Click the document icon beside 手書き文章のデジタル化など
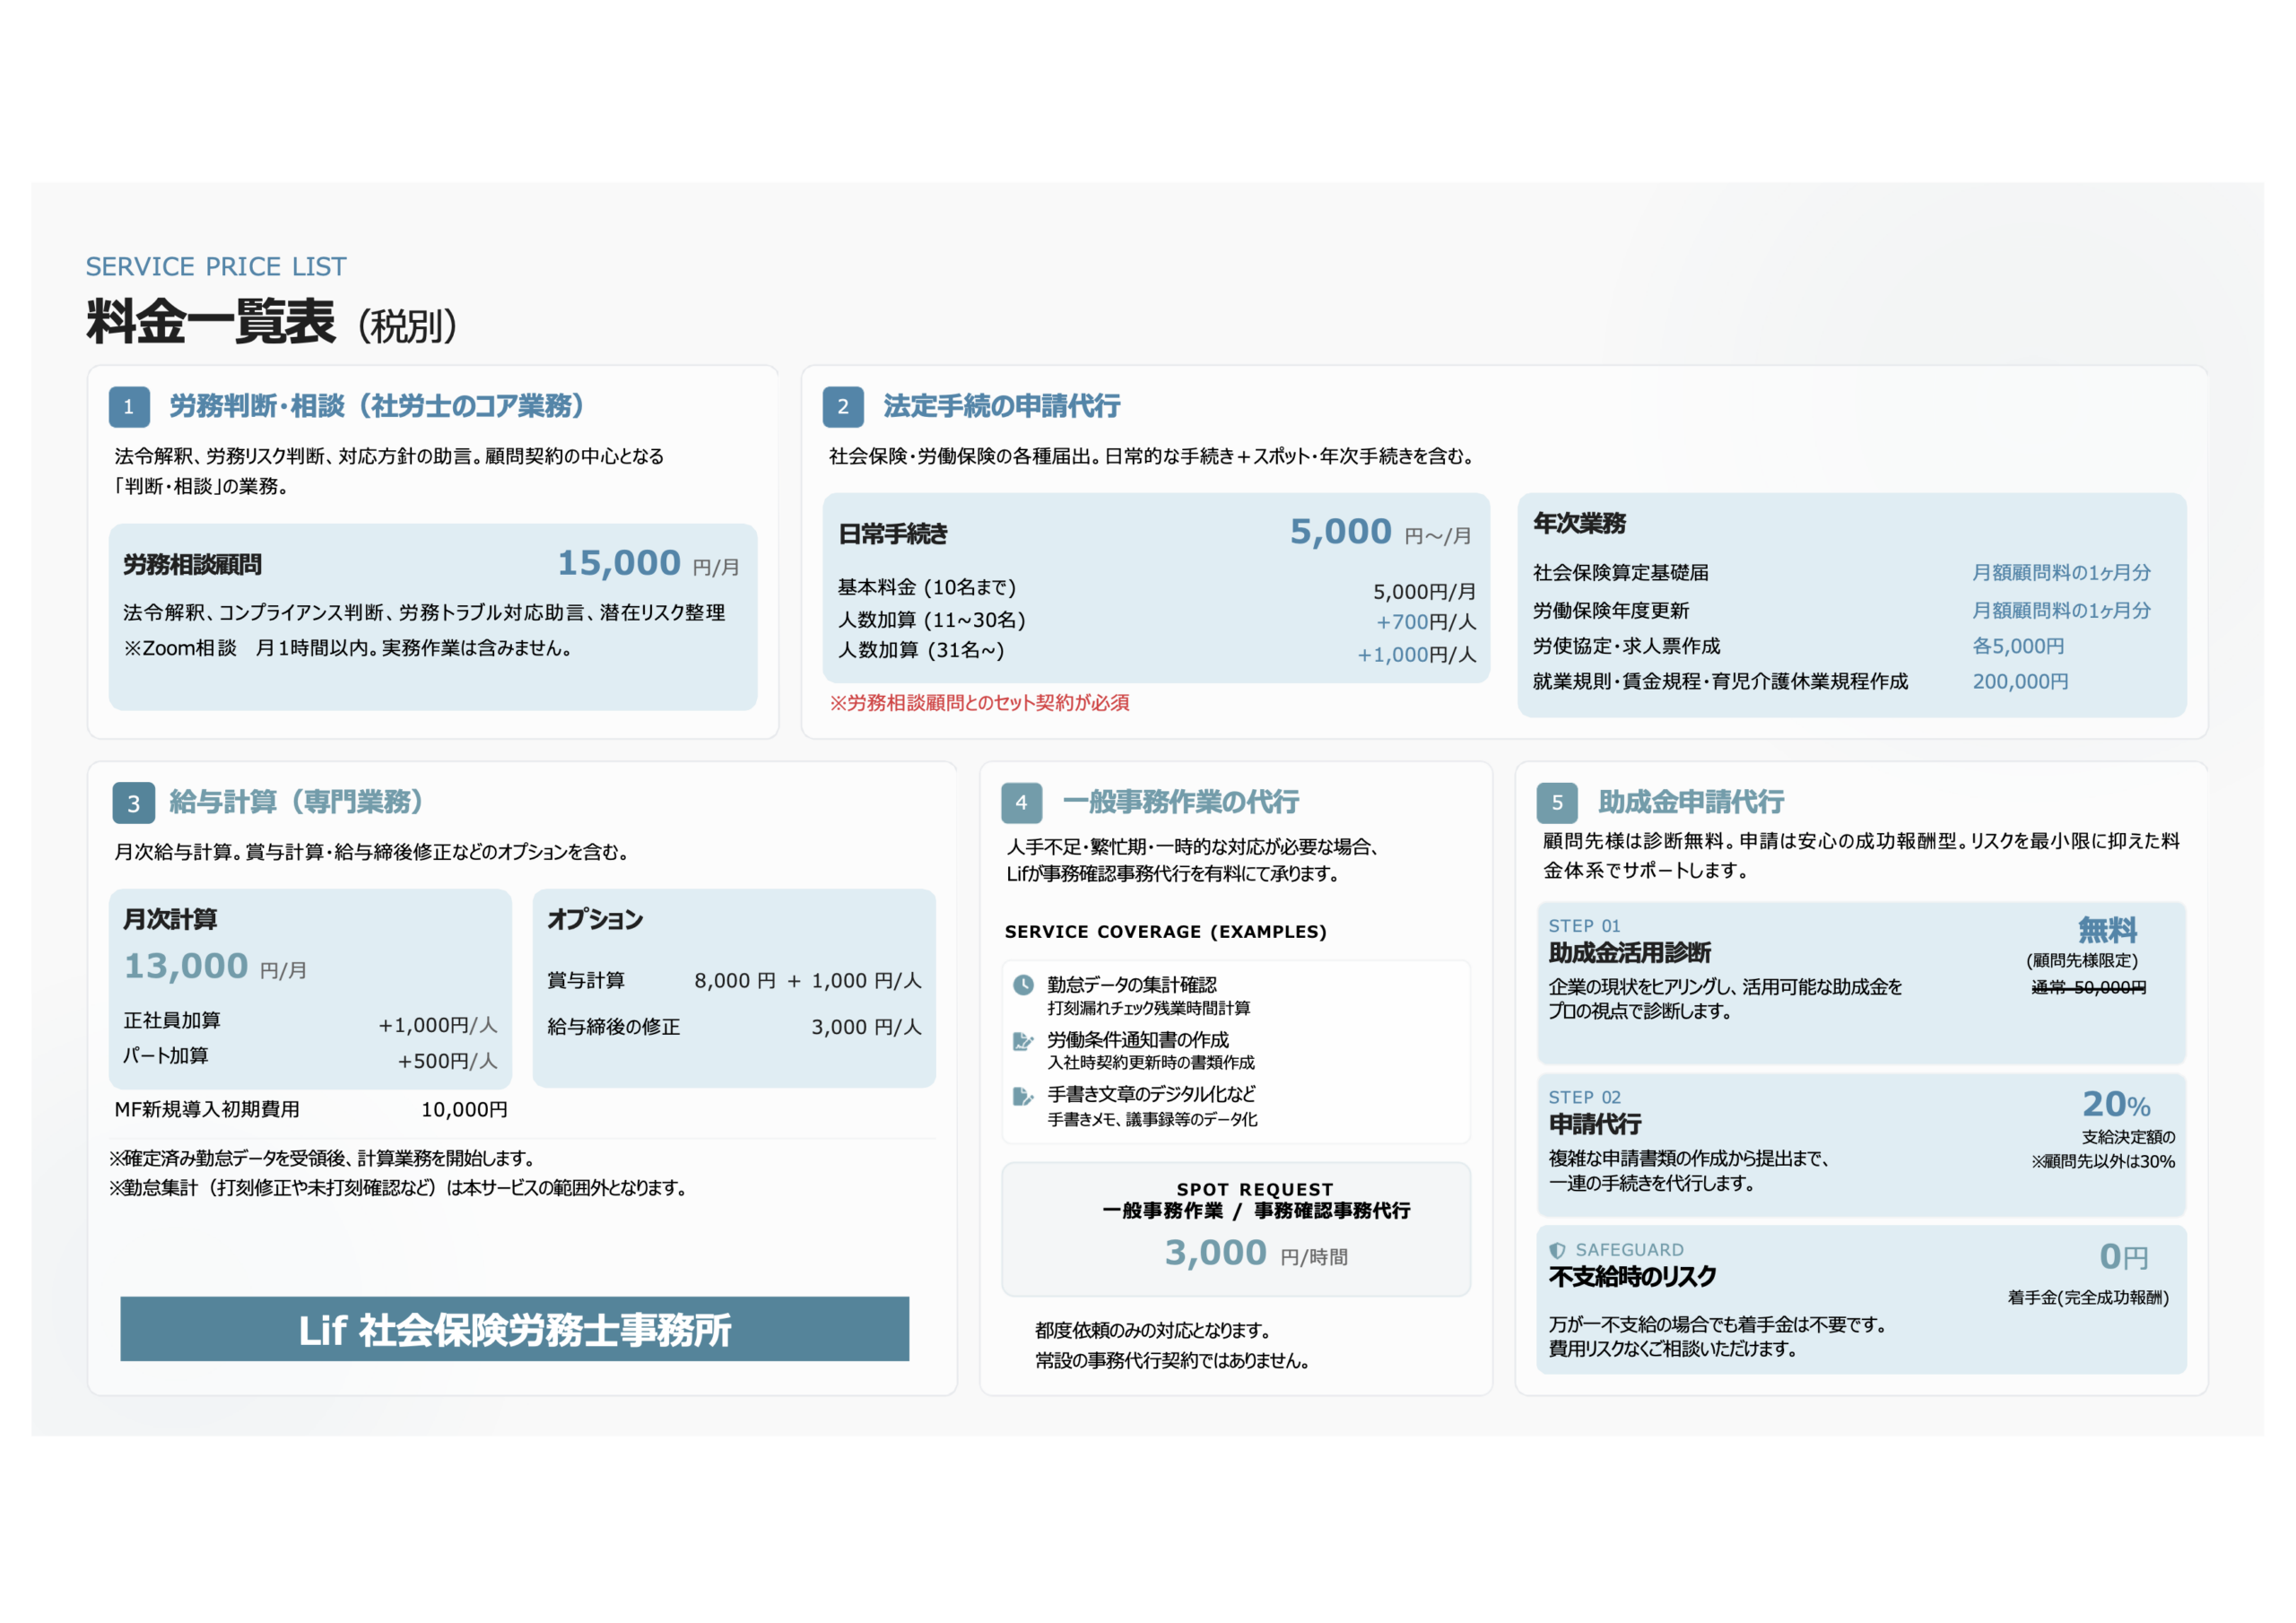This screenshot has height=1623, width=2296. [1022, 1097]
